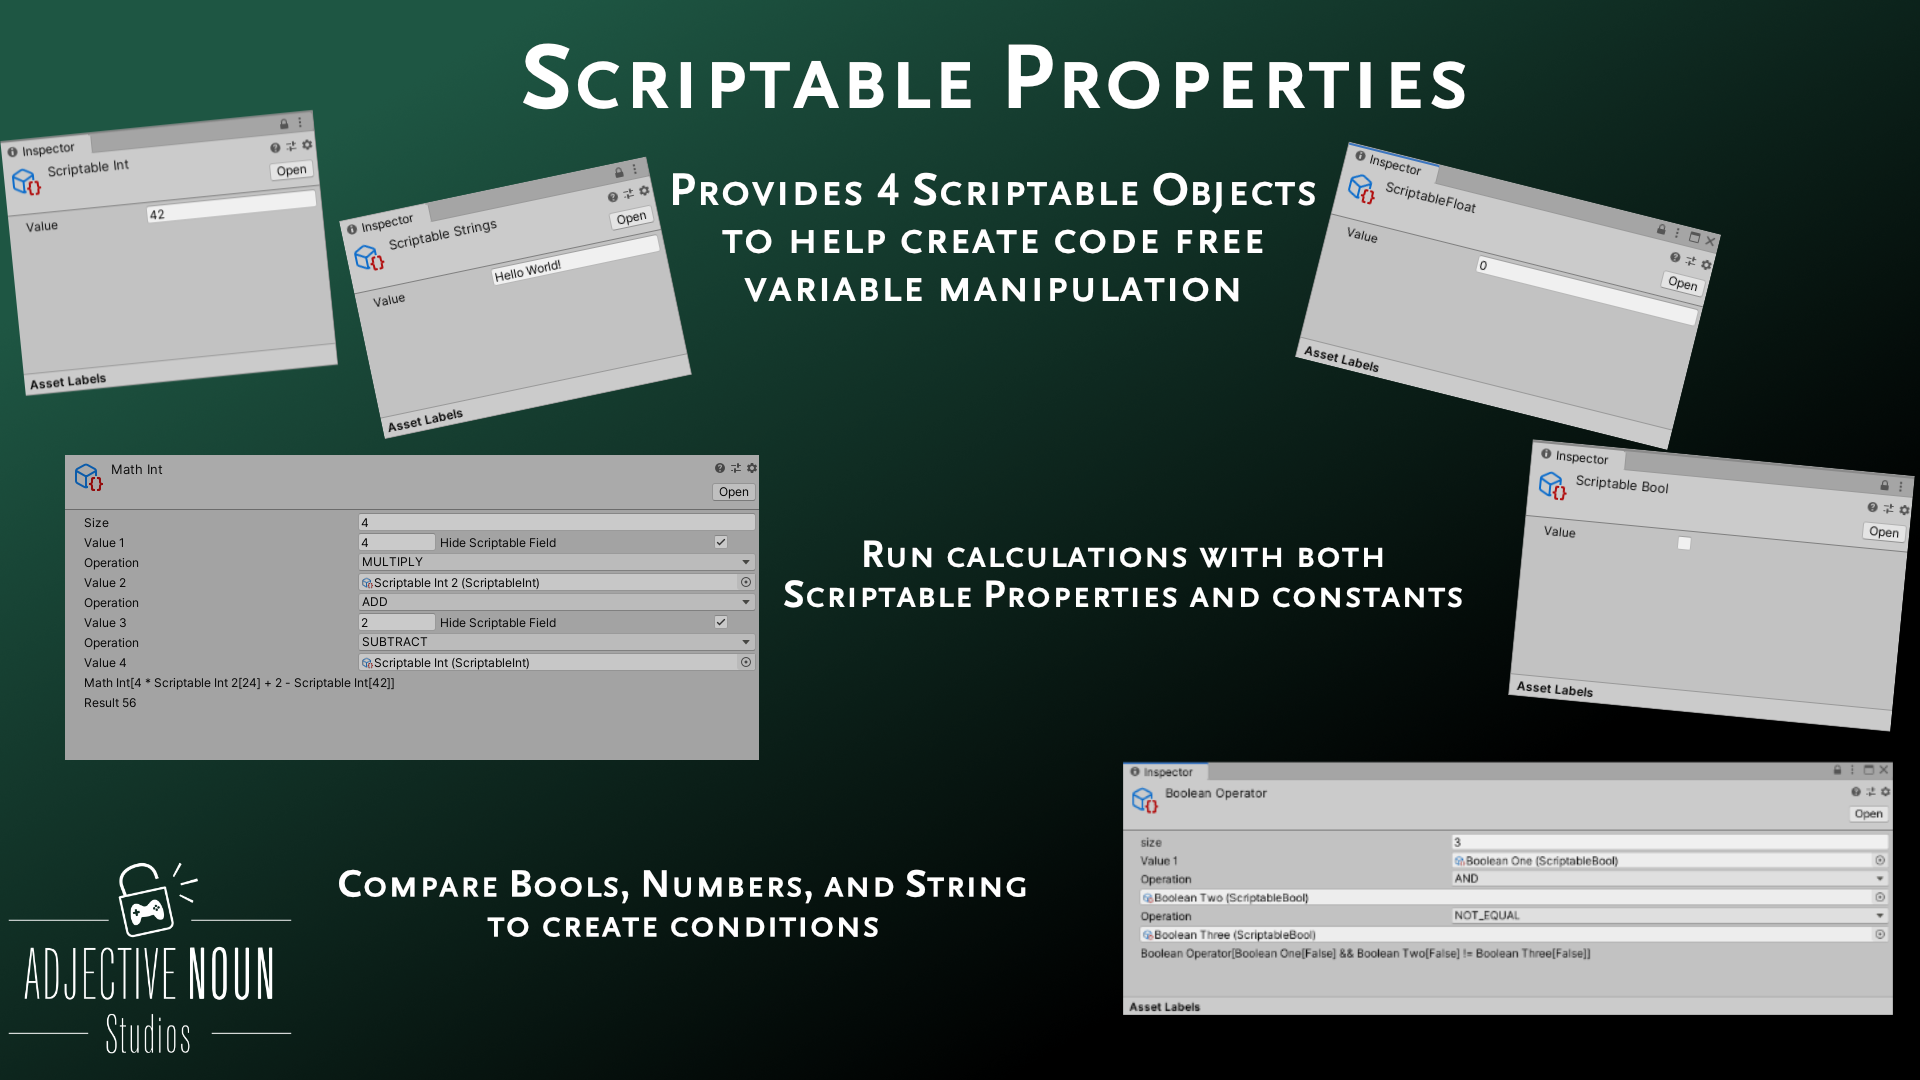Toggle Hide Scriptable Field checkbox for Value 1
The image size is (1920, 1080).
coord(721,542)
